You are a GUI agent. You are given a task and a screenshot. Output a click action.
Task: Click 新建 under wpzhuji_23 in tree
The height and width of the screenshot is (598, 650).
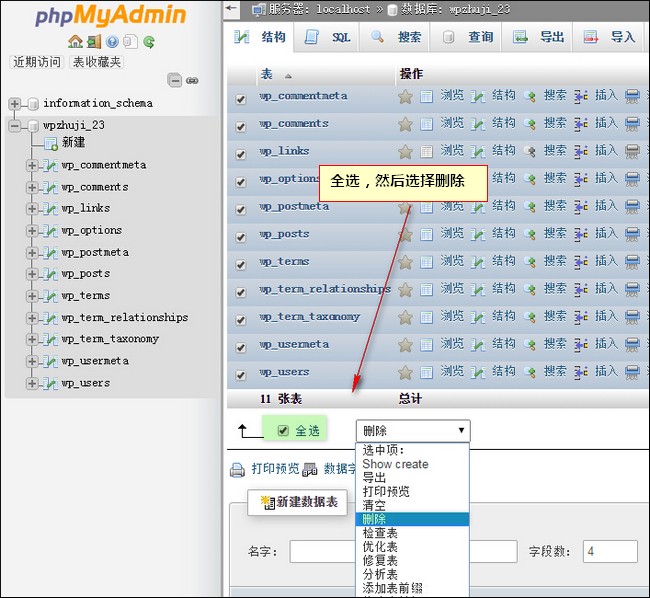(73, 143)
